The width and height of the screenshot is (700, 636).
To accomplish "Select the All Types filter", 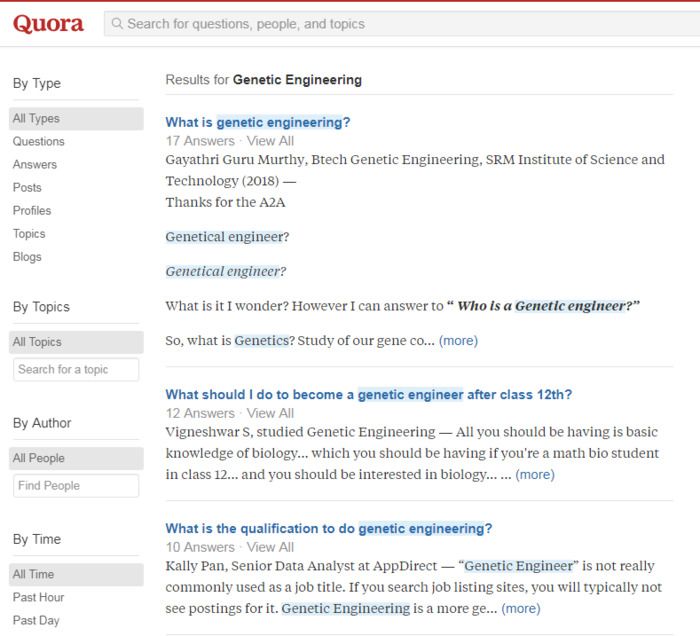I will pos(37,118).
